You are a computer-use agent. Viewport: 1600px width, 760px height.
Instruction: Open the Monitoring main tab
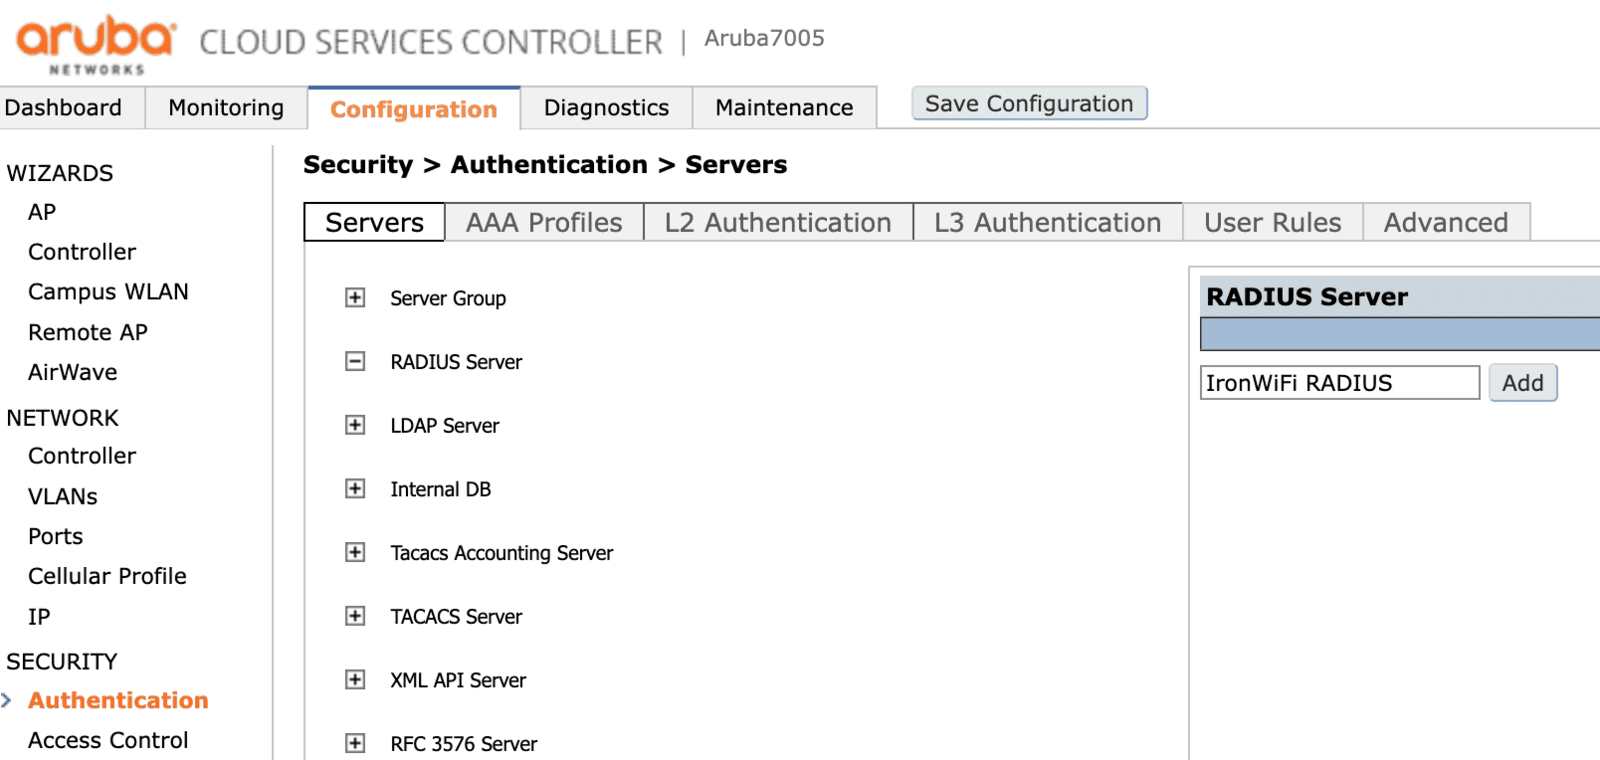click(x=226, y=108)
